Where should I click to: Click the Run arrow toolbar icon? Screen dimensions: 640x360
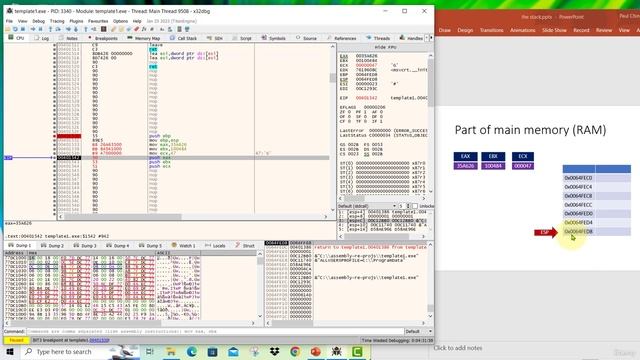coord(33,29)
